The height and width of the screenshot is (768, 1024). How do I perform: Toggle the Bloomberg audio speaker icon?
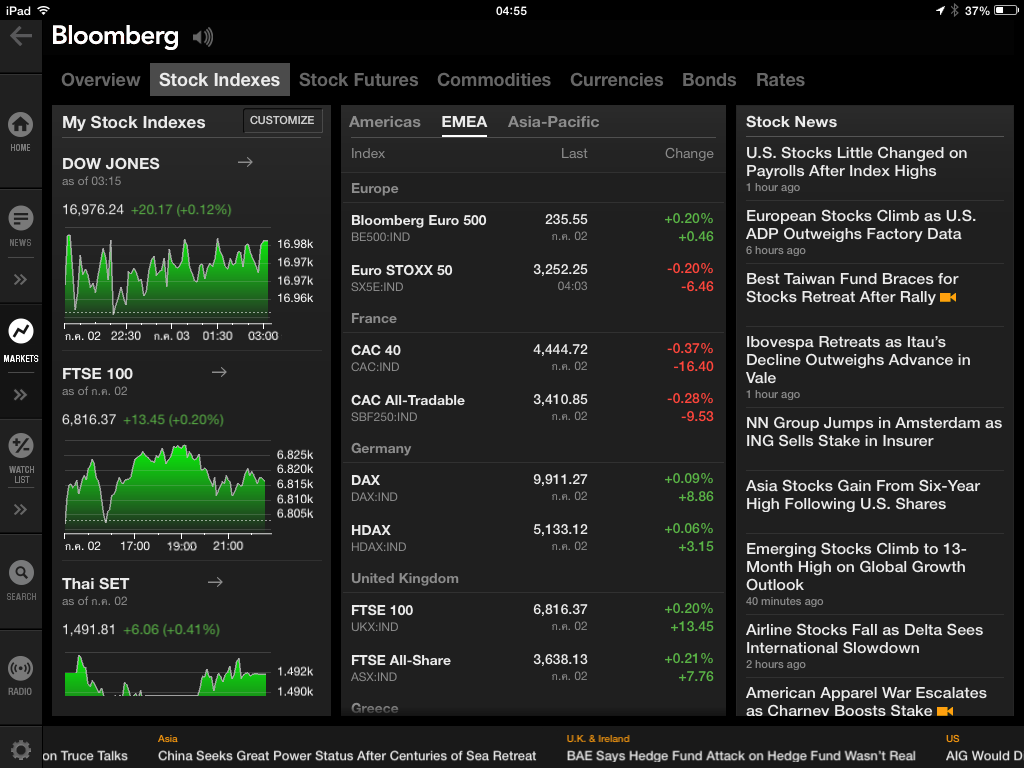(203, 37)
